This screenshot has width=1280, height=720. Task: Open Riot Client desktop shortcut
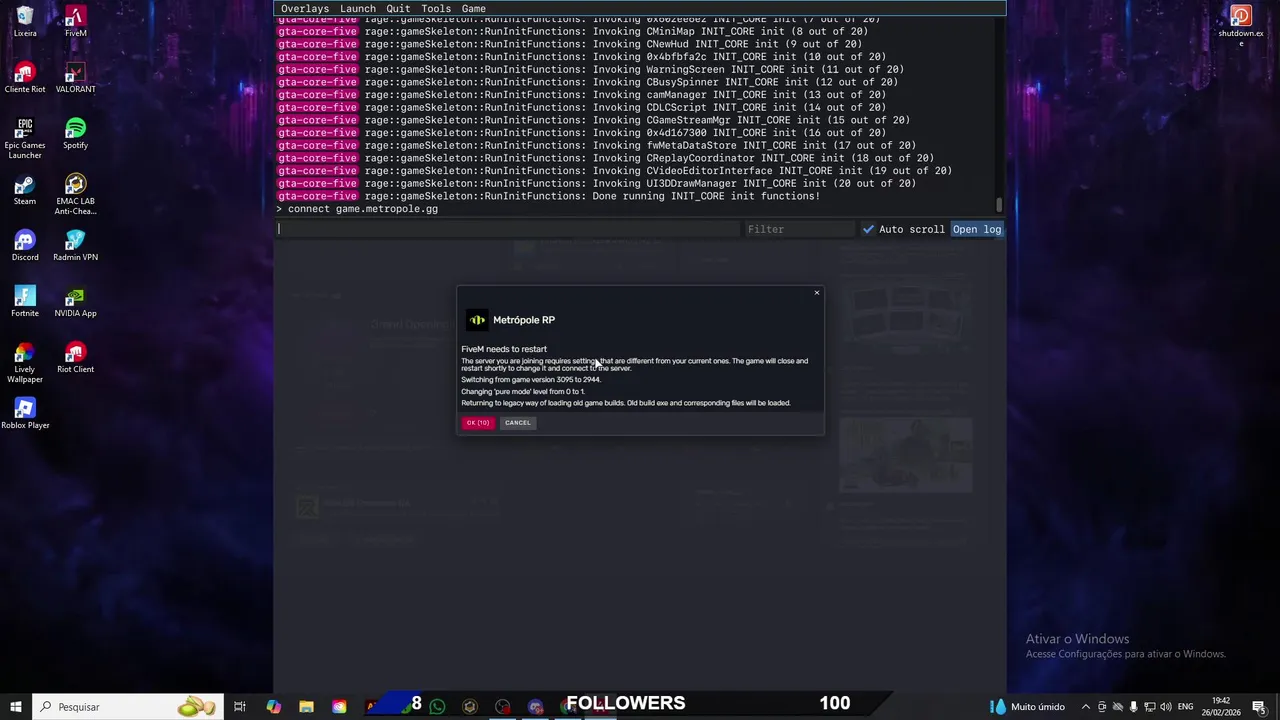[75, 358]
